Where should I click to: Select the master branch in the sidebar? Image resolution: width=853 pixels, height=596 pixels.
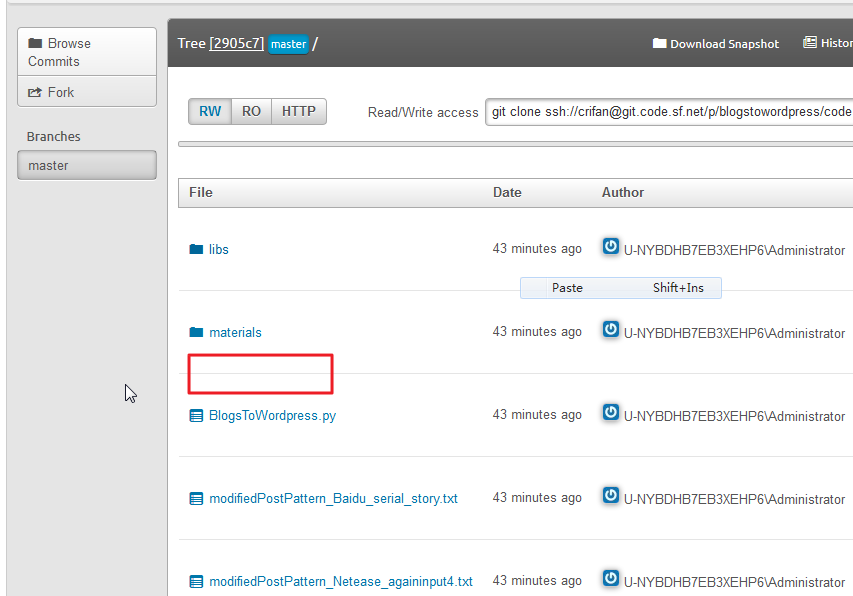(87, 165)
